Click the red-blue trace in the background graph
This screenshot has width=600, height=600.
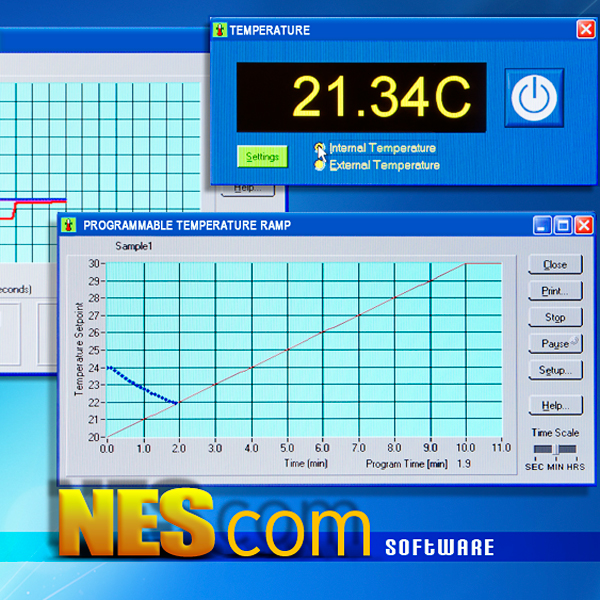point(33,209)
